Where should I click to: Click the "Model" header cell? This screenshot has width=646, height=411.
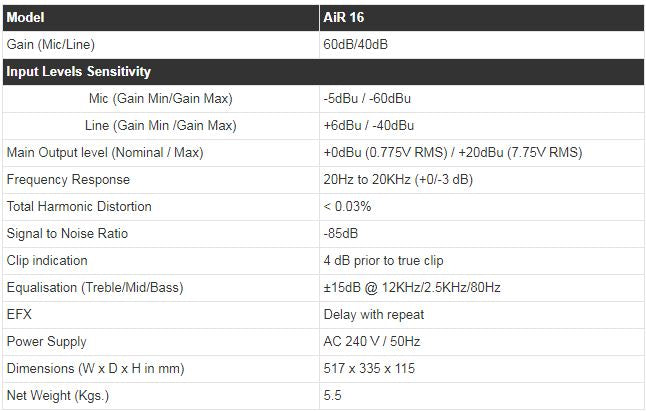[28, 18]
